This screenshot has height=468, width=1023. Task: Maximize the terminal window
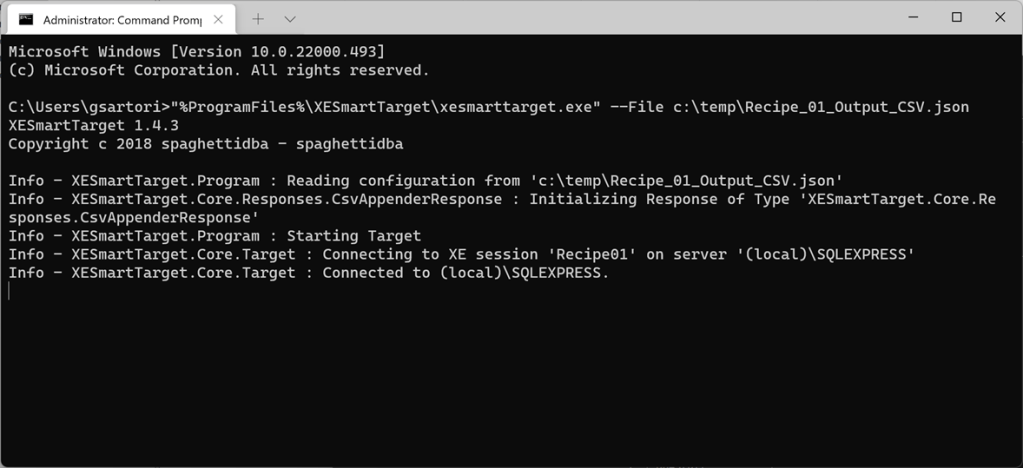pyautogui.click(x=957, y=17)
